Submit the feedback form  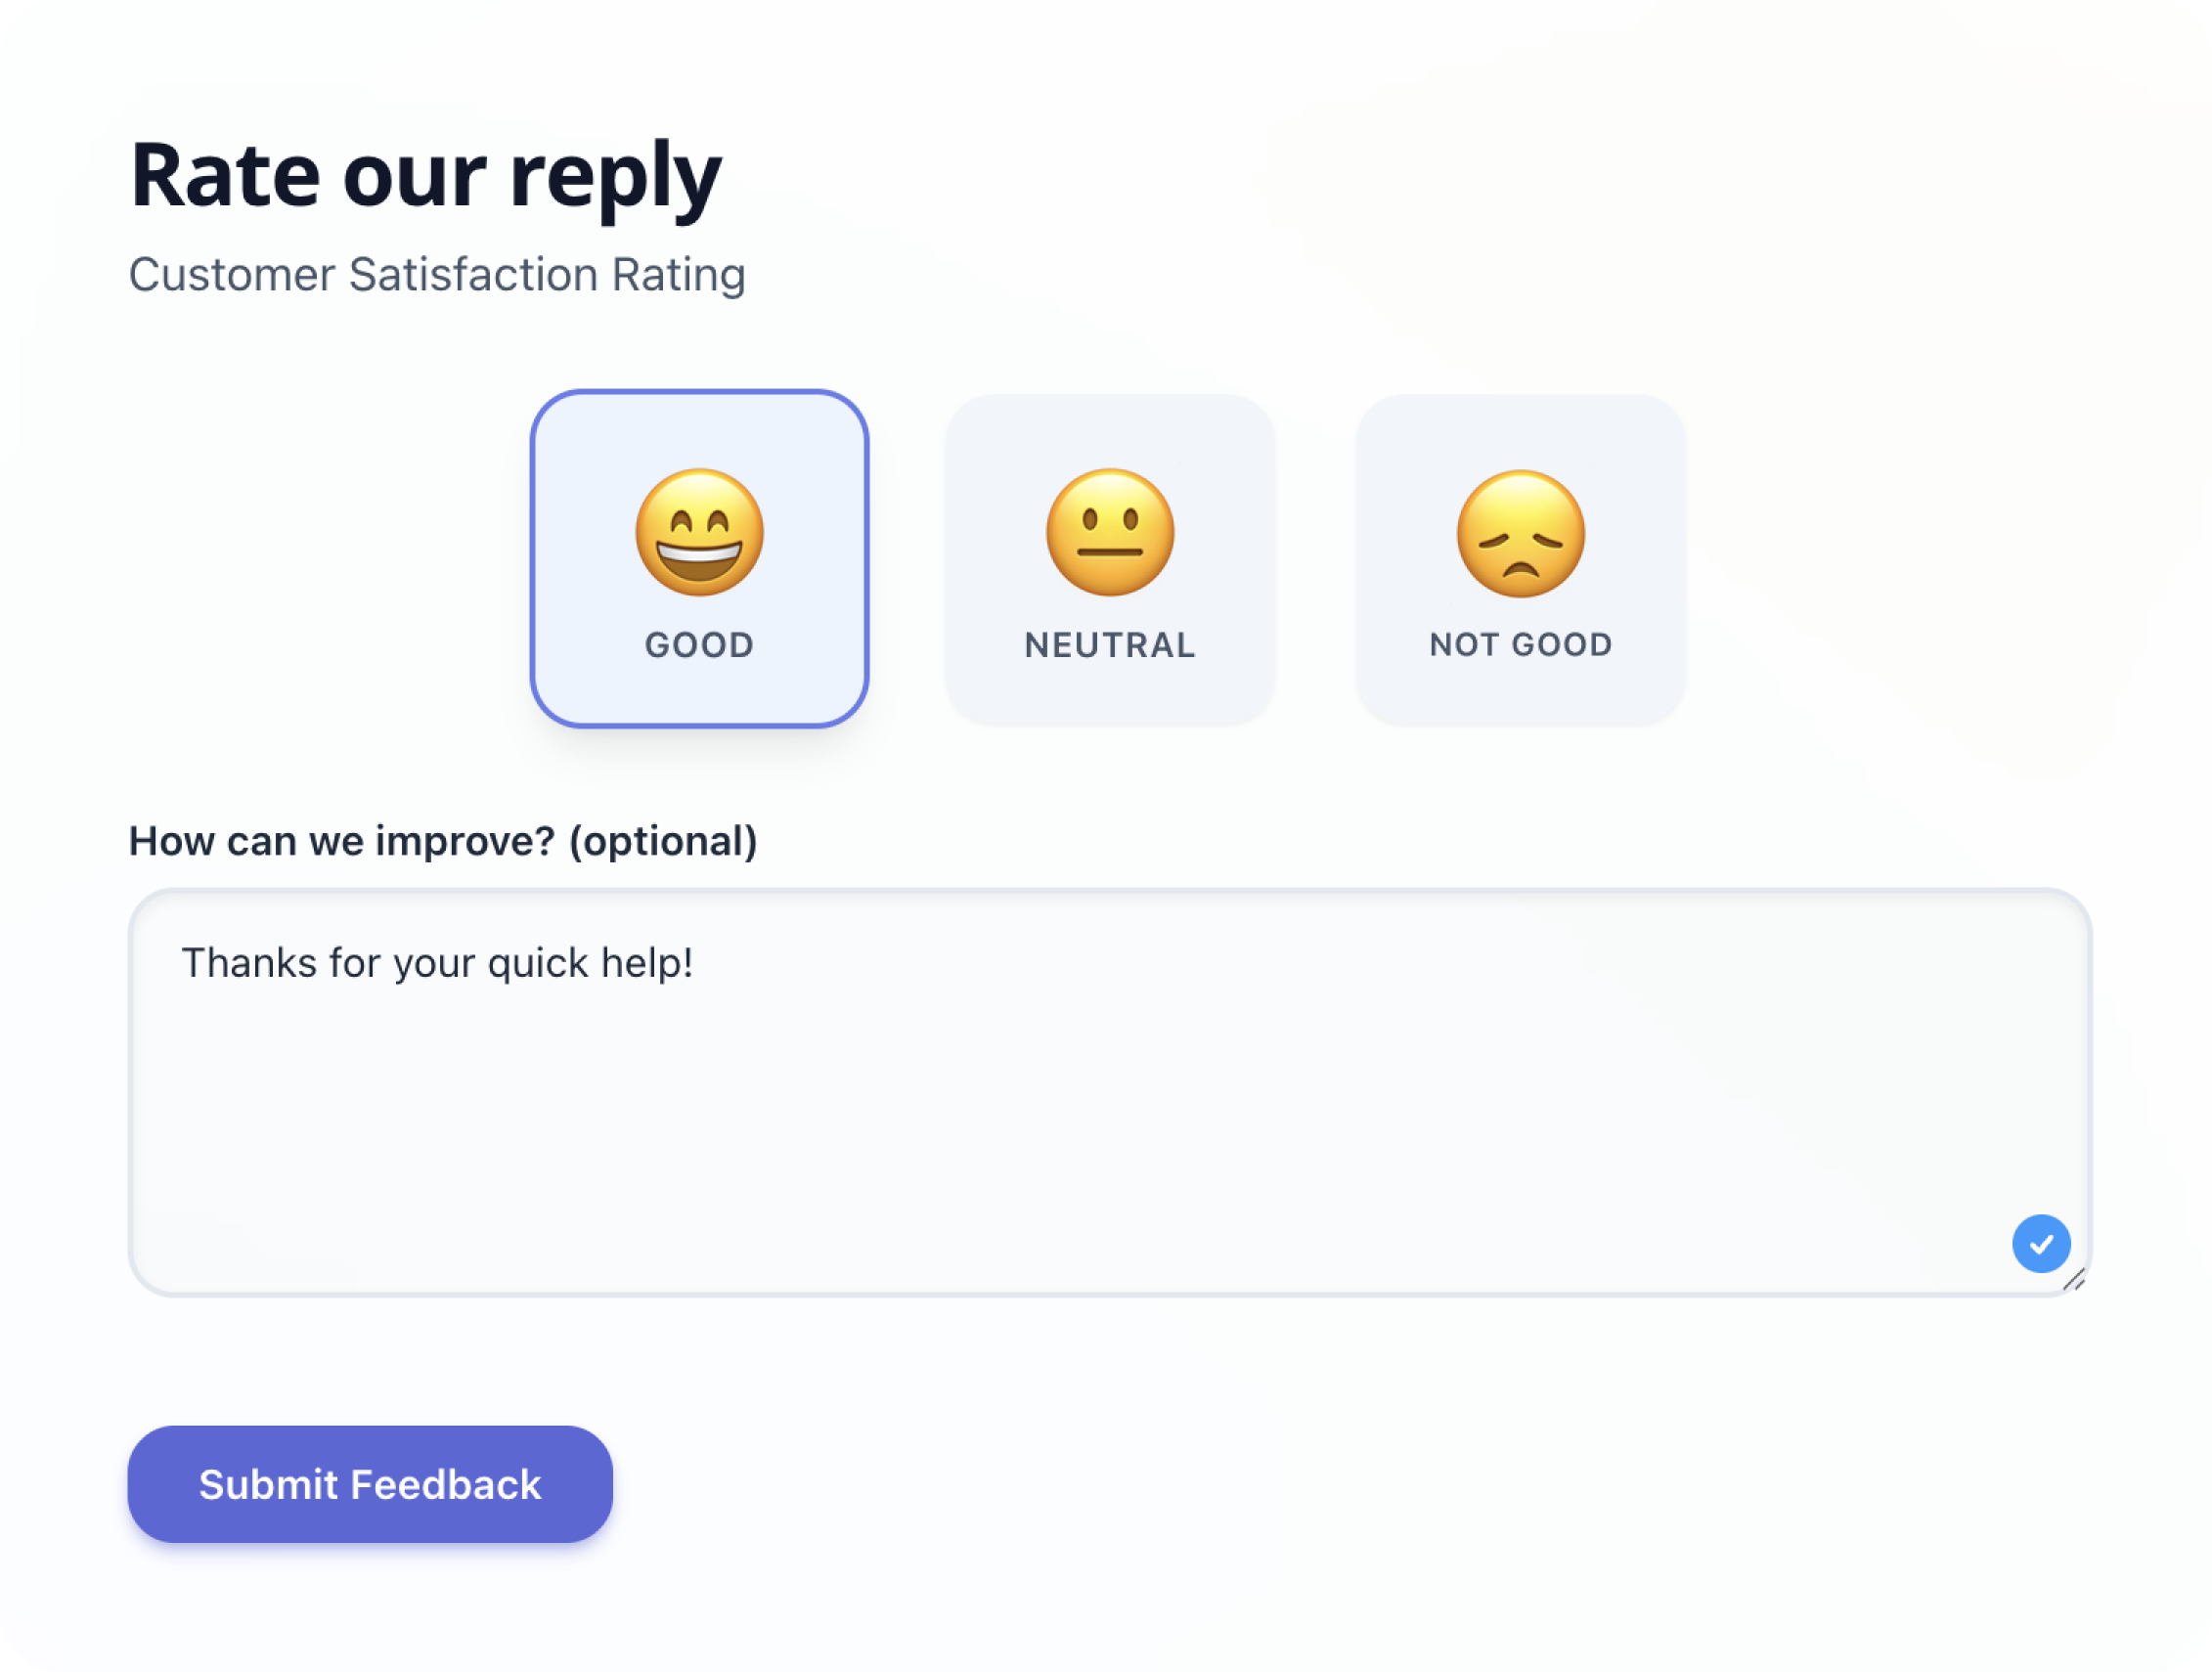(x=369, y=1484)
